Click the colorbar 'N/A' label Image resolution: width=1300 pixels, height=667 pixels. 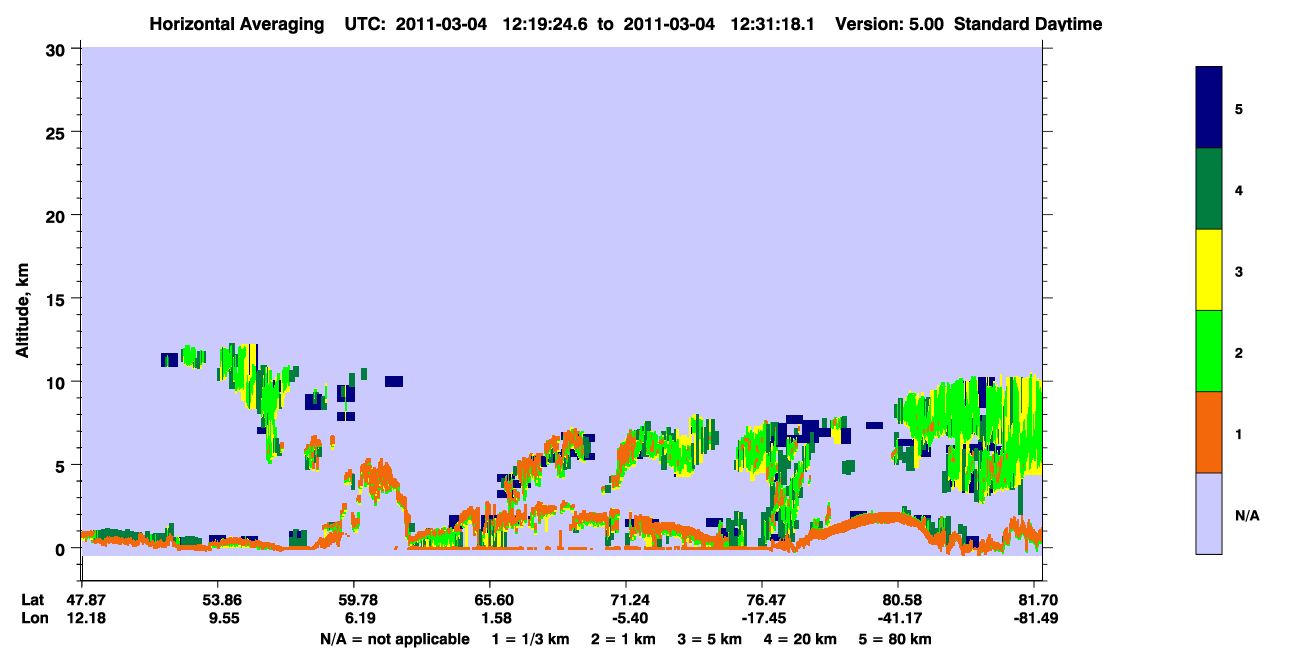[1247, 516]
